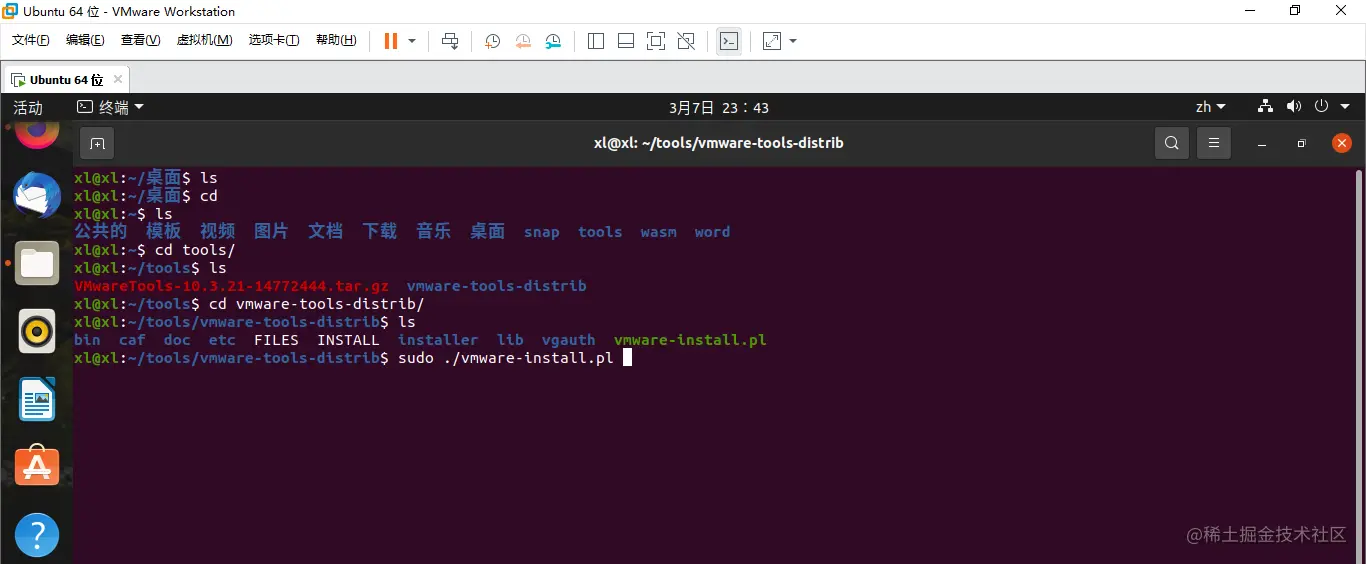Click Send Ctrl+Alt+Del to VM icon
The image size is (1366, 564).
coord(450,41)
